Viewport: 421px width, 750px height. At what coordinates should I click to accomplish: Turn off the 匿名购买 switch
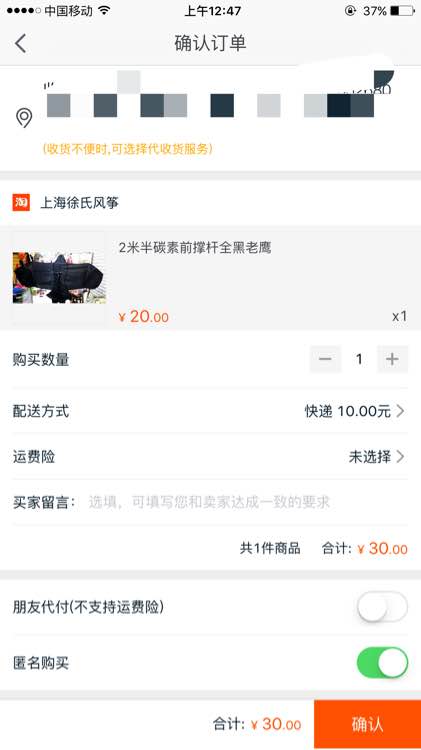tap(382, 662)
